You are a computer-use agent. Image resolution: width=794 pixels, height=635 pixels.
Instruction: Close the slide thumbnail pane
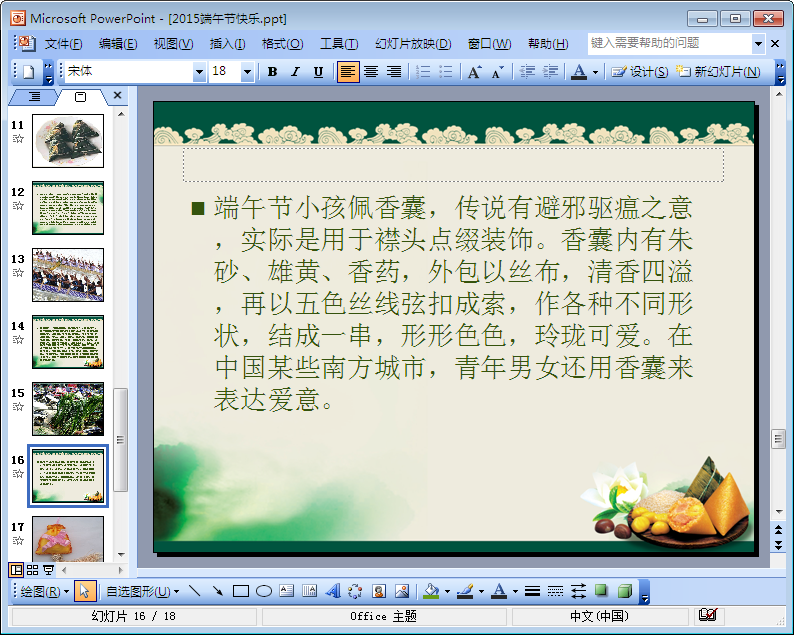(x=117, y=95)
